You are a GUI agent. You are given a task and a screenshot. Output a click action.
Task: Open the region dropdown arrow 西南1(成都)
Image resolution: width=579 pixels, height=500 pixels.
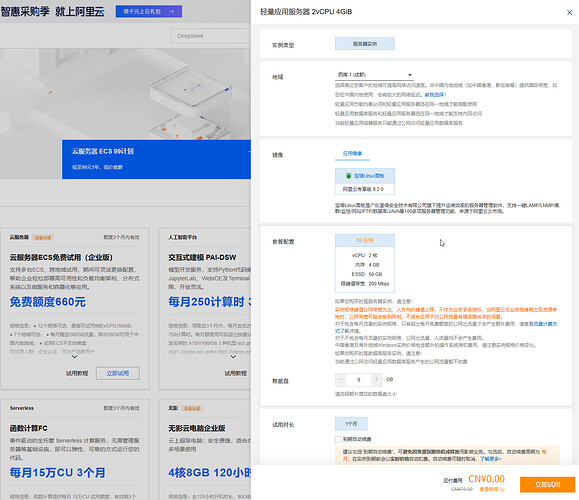pyautogui.click(x=410, y=75)
